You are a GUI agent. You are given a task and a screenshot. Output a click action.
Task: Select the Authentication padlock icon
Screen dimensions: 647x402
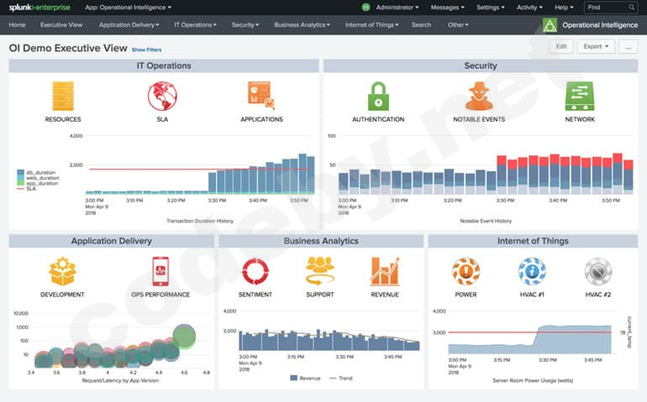click(x=378, y=96)
